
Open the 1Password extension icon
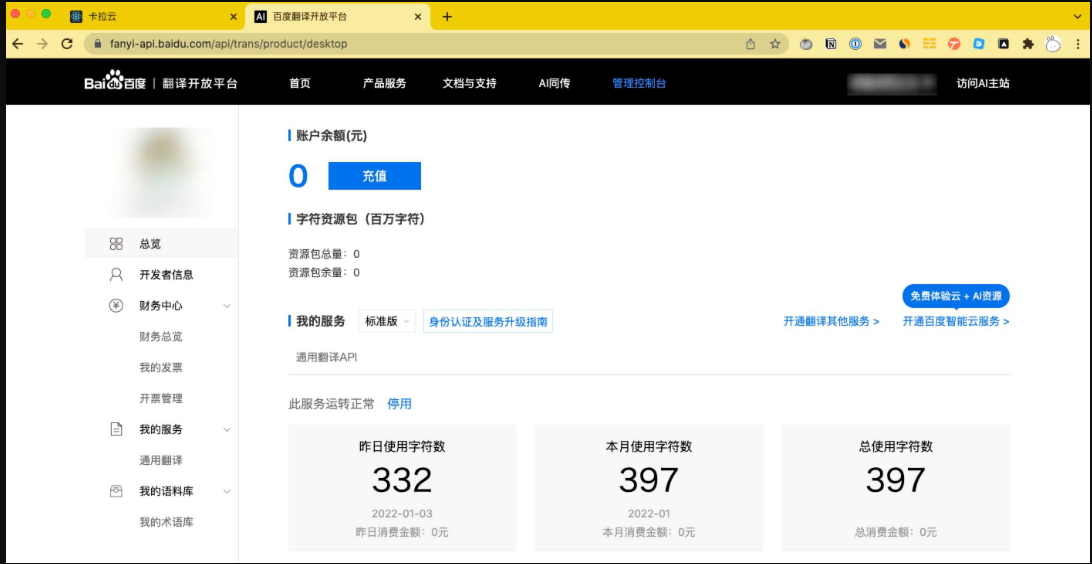tap(855, 44)
